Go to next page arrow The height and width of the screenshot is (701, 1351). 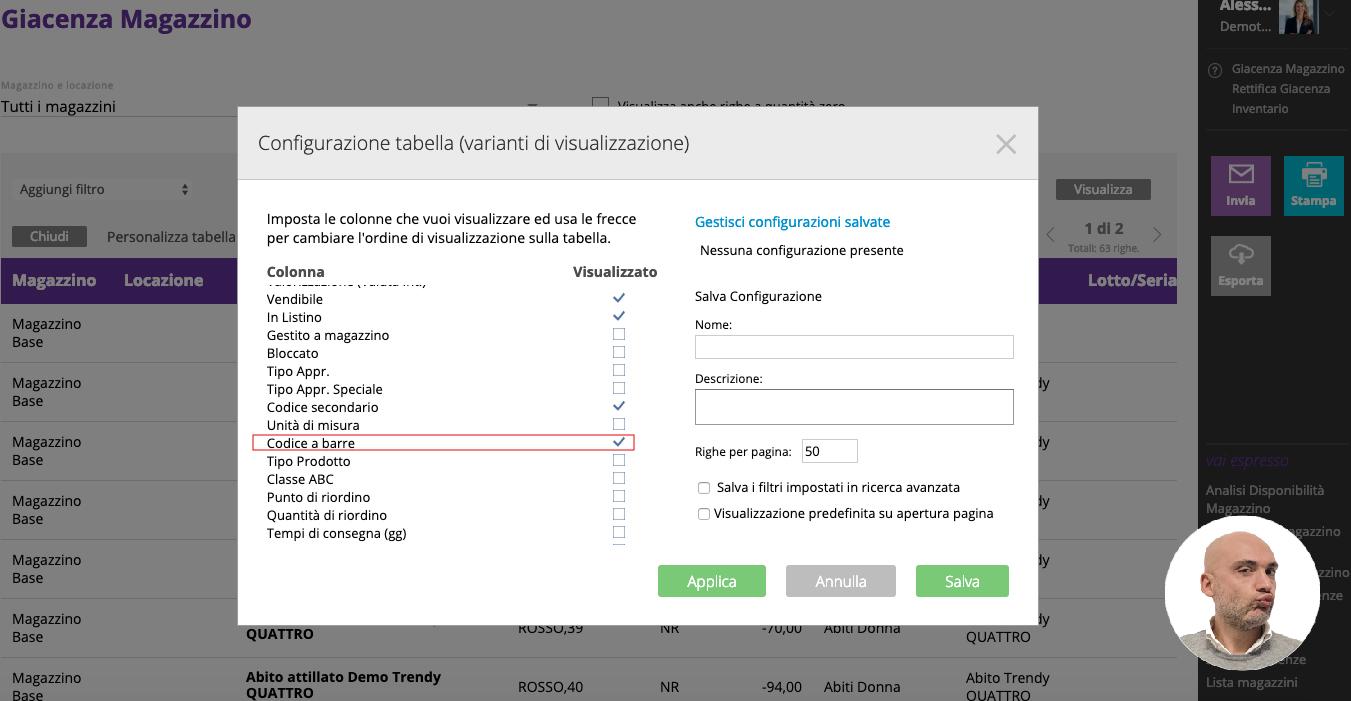coord(1157,235)
